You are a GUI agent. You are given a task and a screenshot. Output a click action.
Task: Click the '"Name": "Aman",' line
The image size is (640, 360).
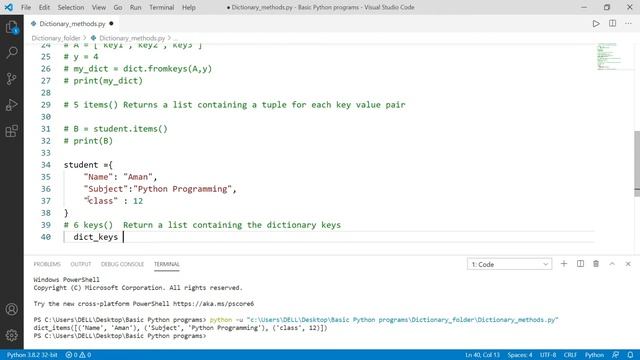120,177
